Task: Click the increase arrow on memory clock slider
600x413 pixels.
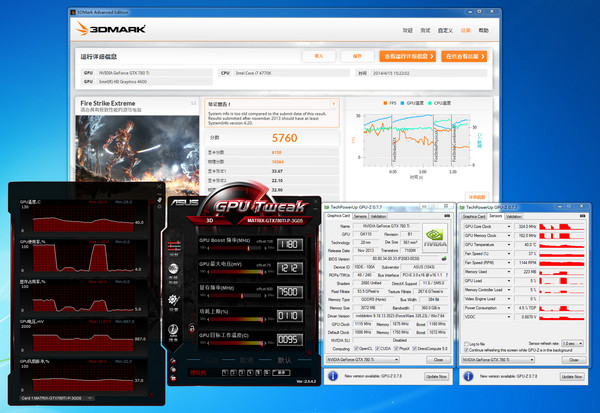Action: click(266, 296)
